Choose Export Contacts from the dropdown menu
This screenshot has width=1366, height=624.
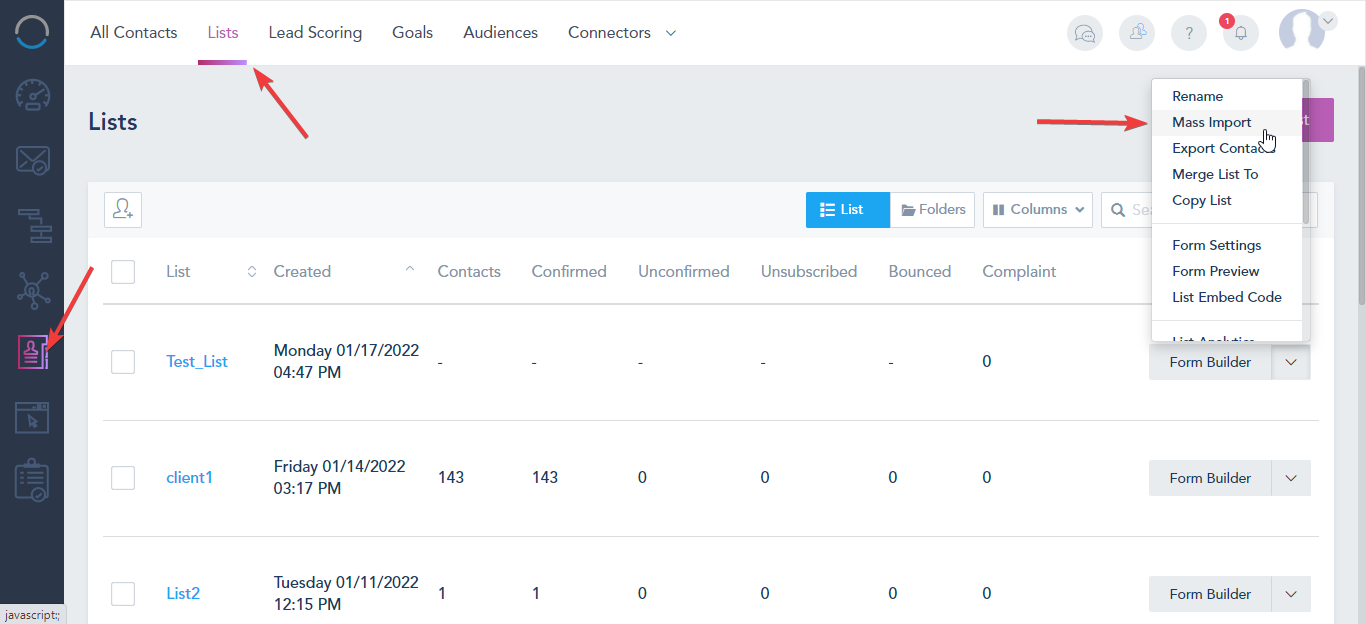[x=1227, y=148]
